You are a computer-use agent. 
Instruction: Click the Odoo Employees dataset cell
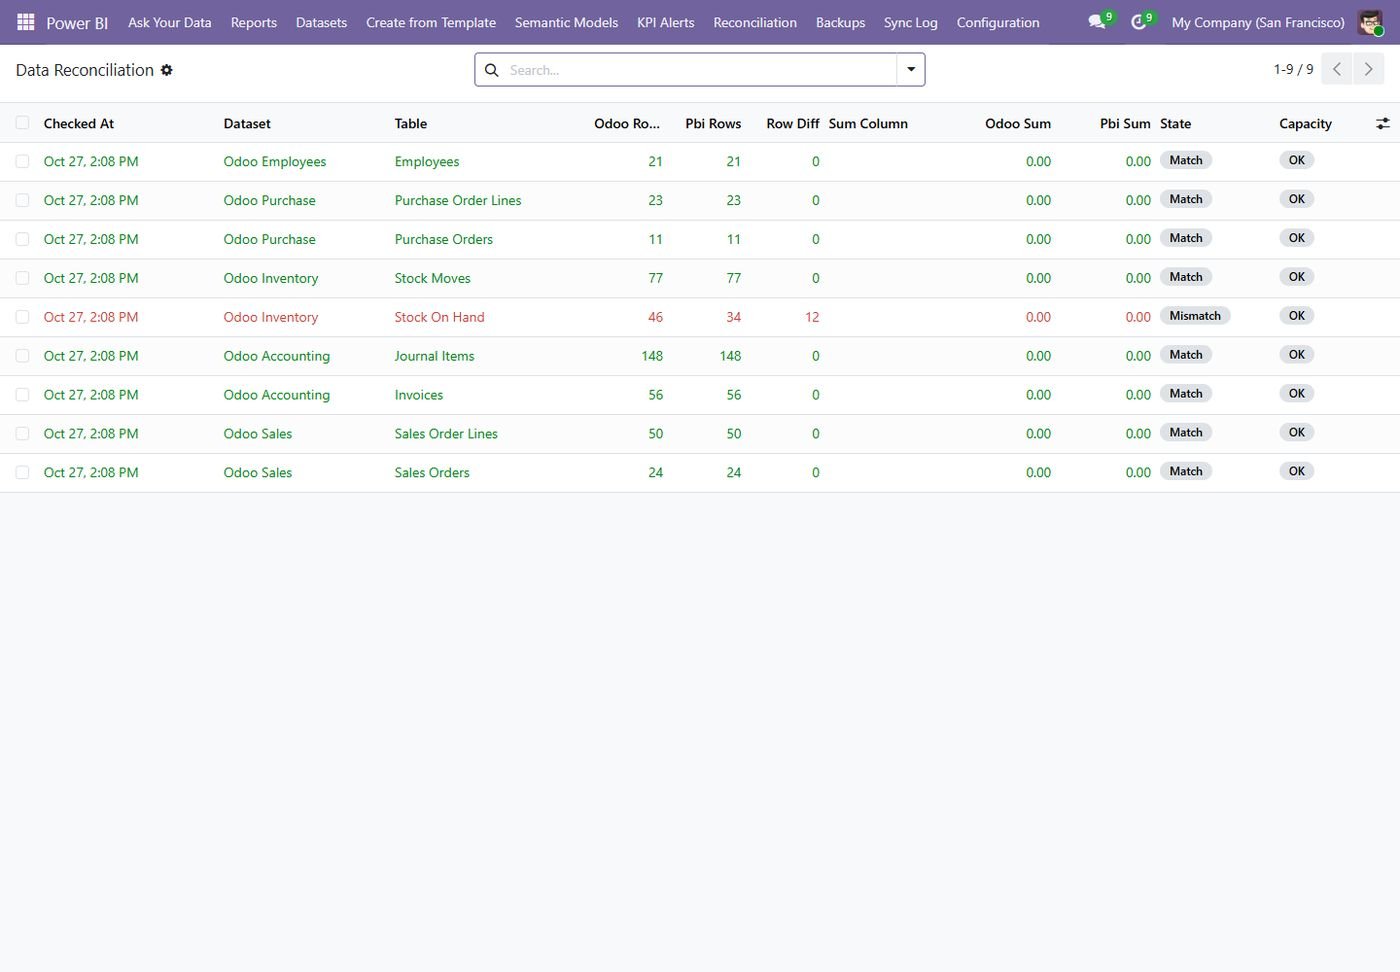pyautogui.click(x=275, y=161)
